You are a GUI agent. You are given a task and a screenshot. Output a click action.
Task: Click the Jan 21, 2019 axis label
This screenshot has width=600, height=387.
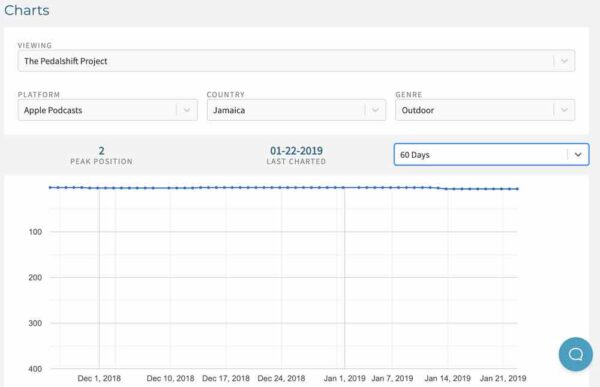(503, 379)
